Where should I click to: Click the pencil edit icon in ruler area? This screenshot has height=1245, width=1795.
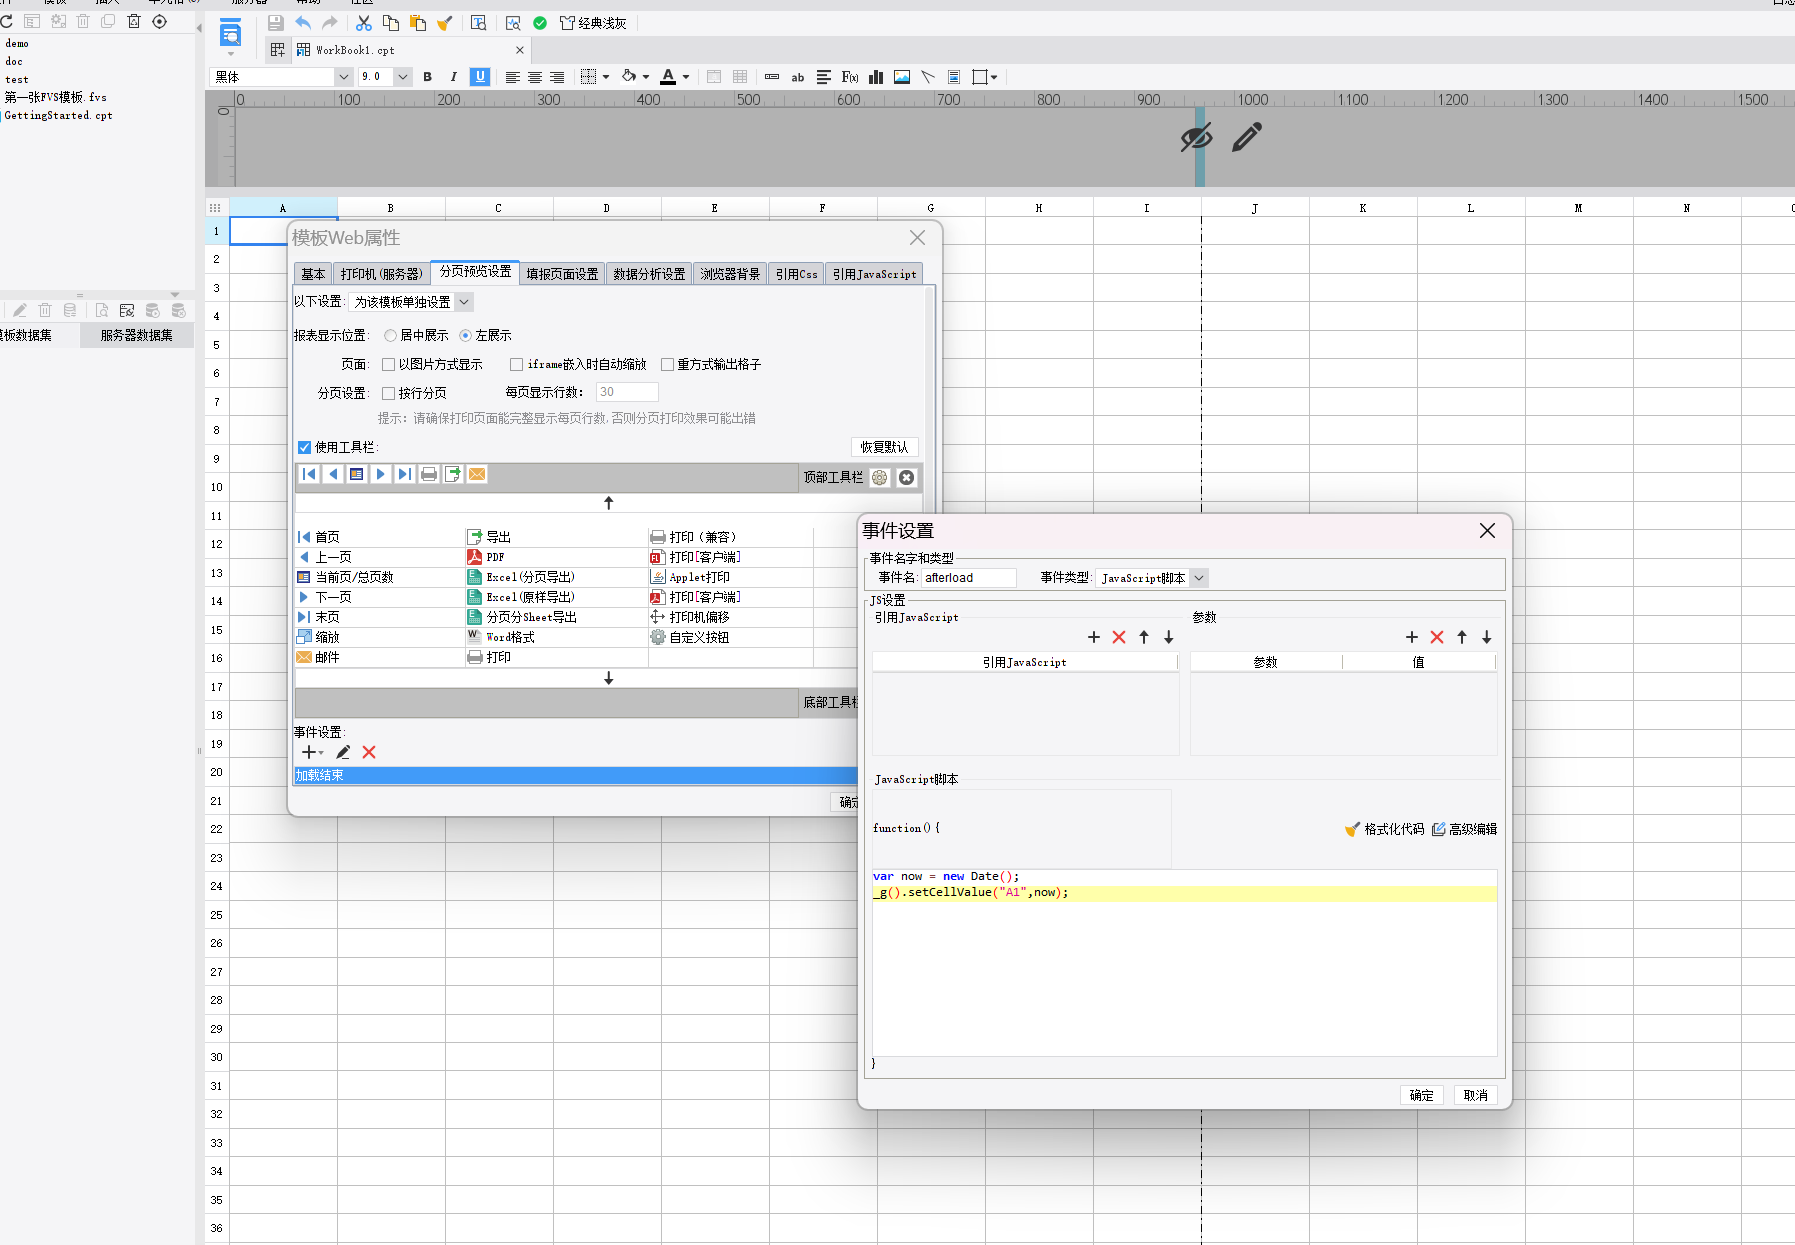[x=1247, y=137]
